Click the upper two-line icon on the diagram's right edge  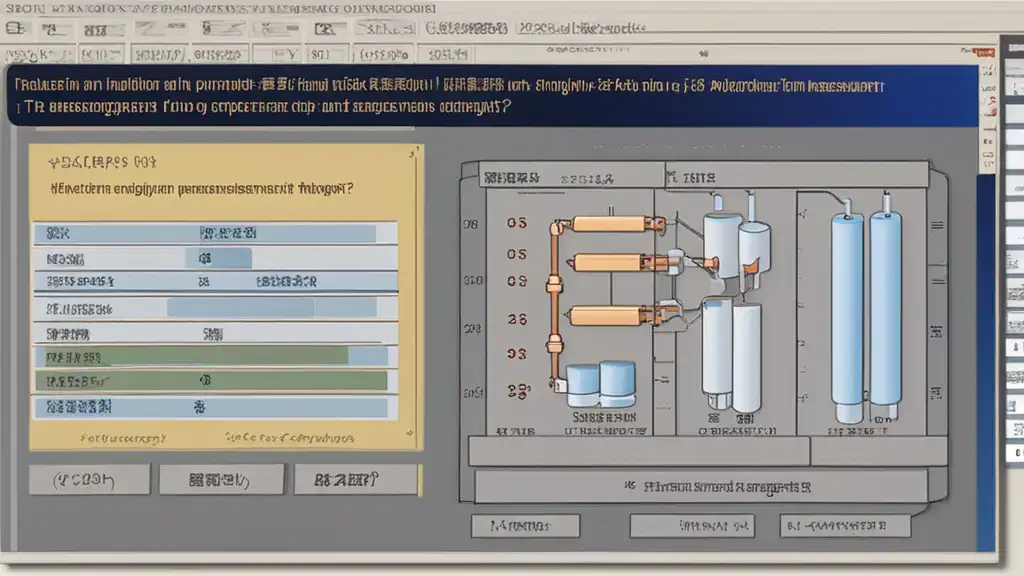click(x=937, y=225)
